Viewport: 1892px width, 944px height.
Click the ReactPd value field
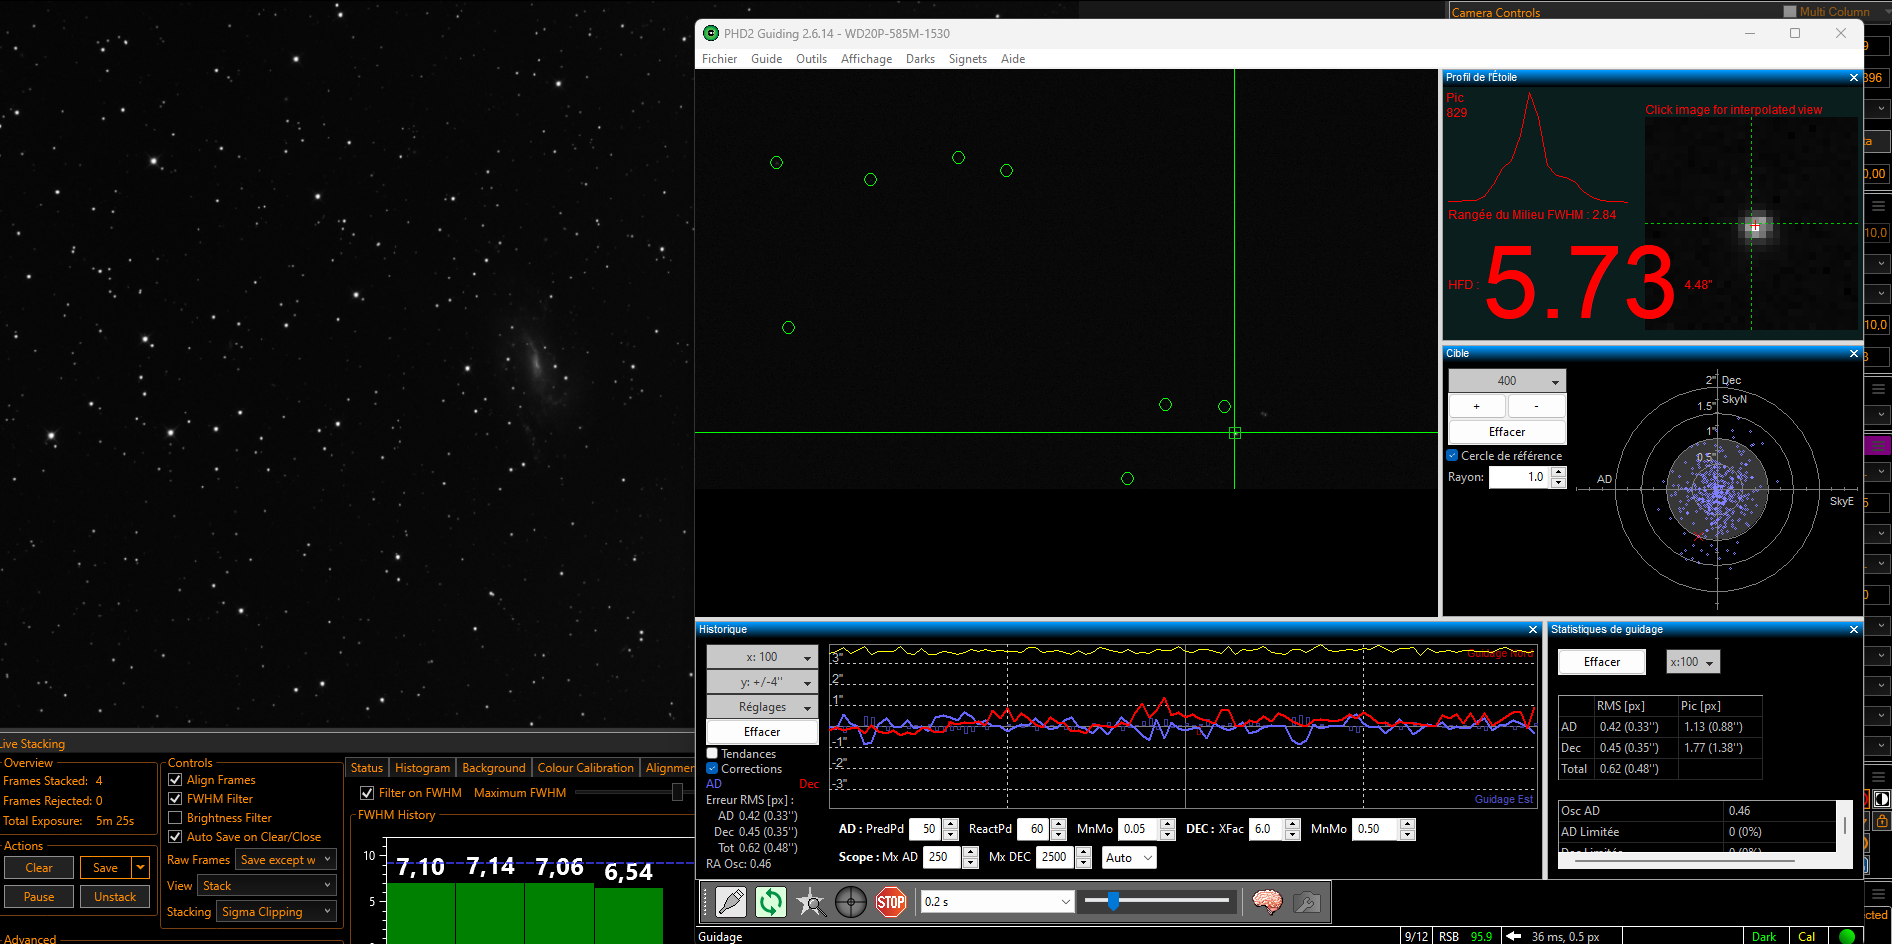[x=1034, y=829]
